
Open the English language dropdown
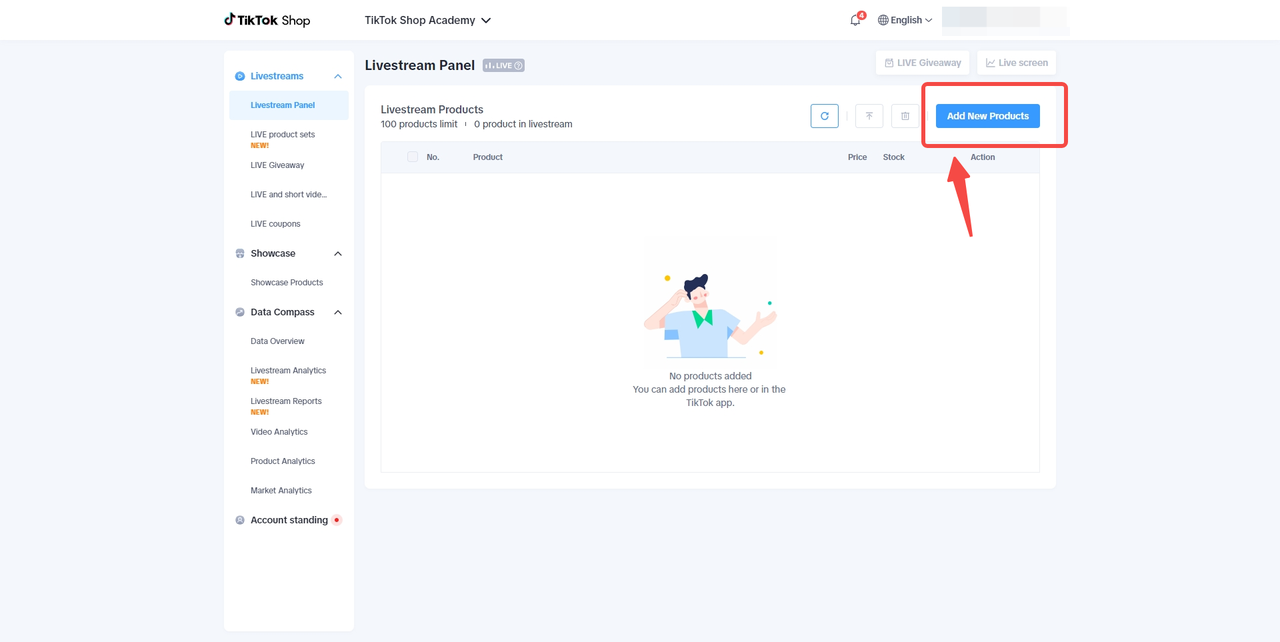pyautogui.click(x=905, y=20)
